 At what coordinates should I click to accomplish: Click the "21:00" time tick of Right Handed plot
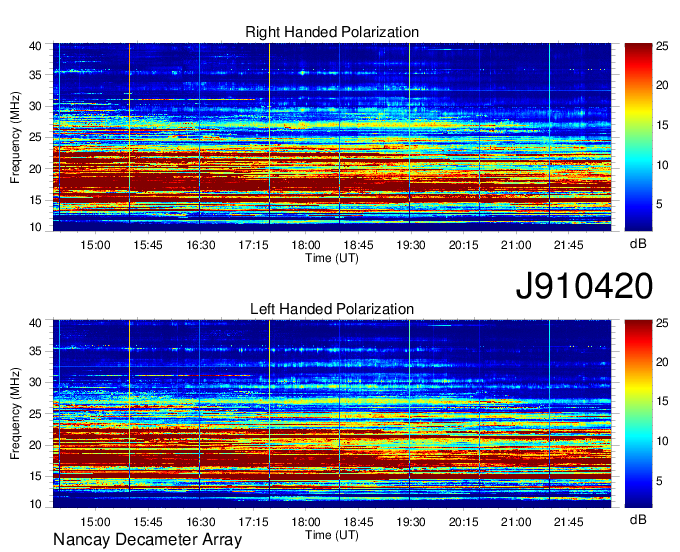pyautogui.click(x=516, y=245)
